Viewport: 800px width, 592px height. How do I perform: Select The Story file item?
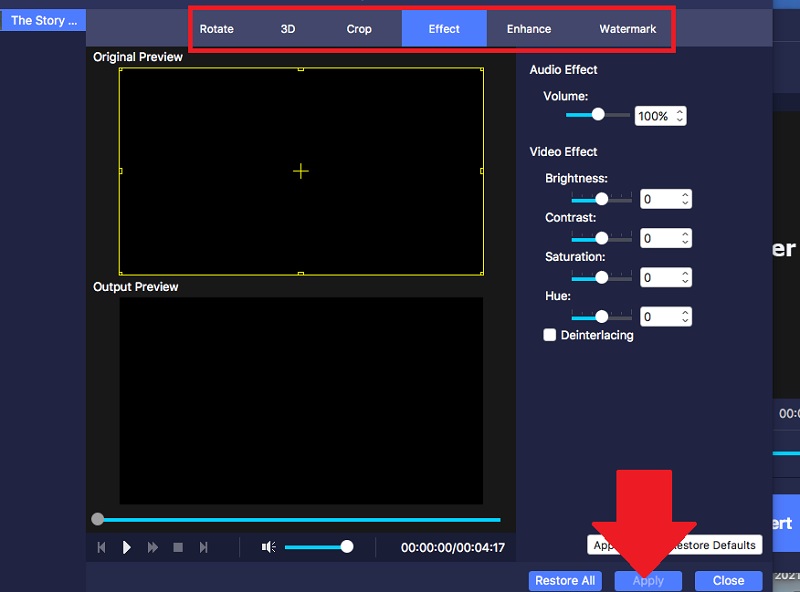43,20
